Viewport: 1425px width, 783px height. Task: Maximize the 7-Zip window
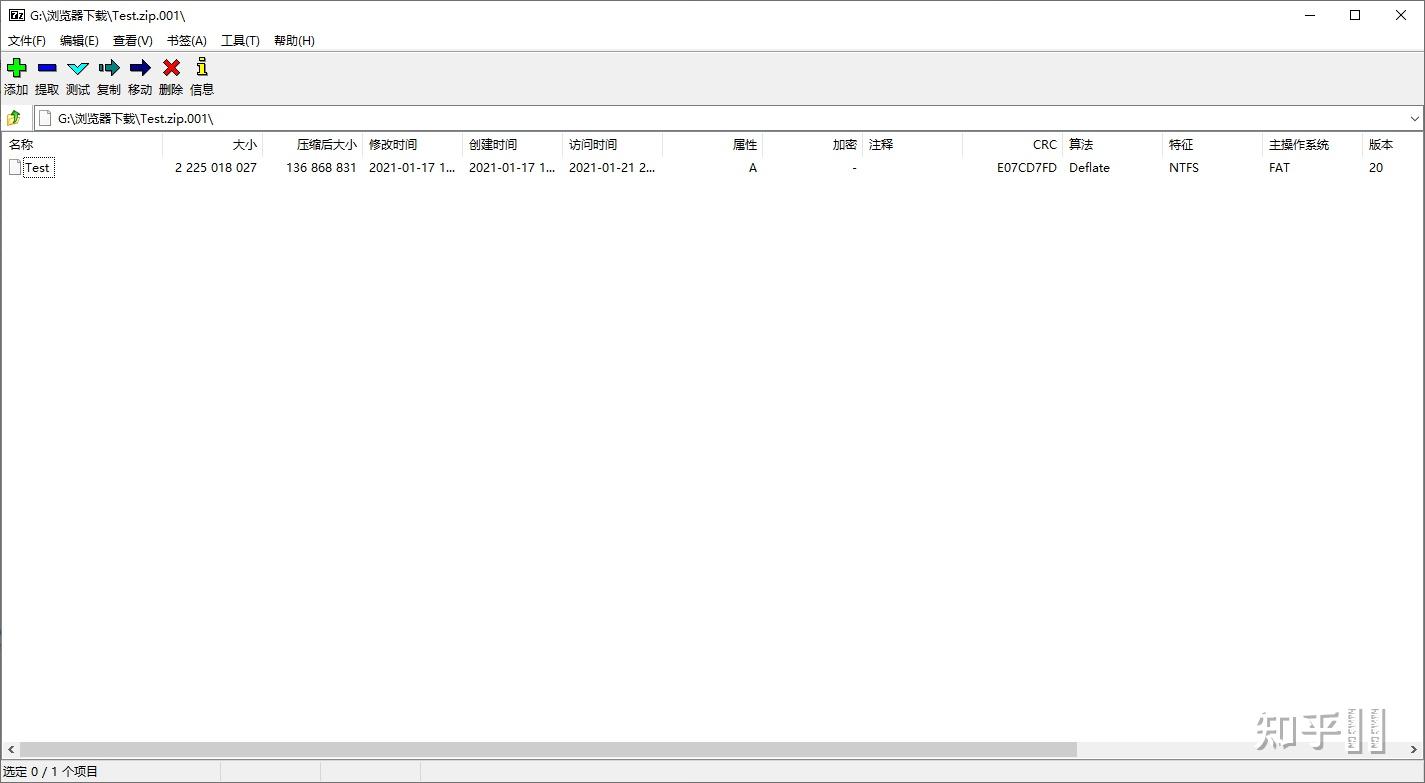(1356, 15)
